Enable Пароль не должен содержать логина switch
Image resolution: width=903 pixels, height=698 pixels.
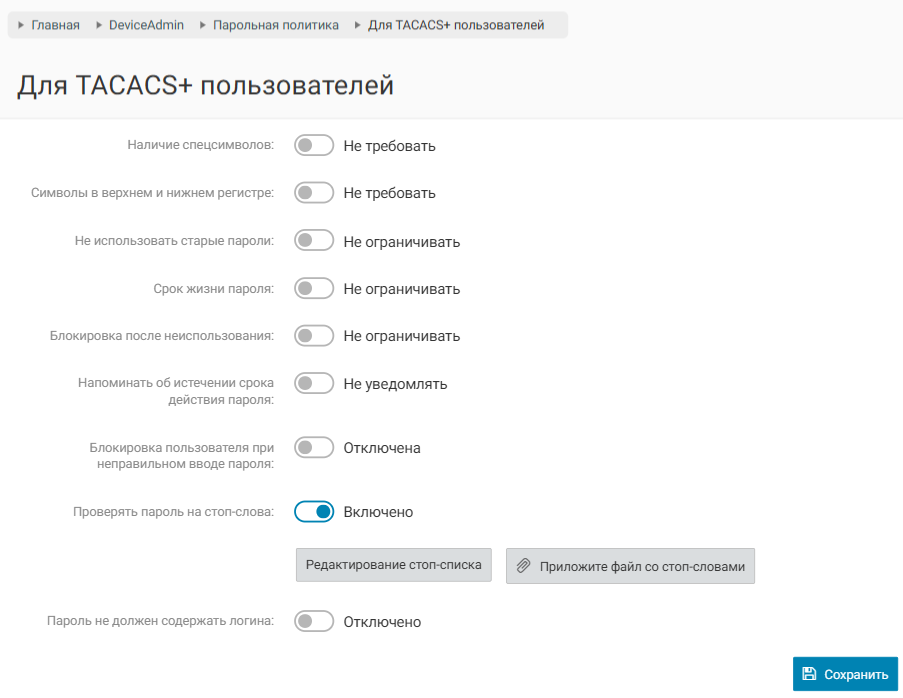tap(313, 622)
